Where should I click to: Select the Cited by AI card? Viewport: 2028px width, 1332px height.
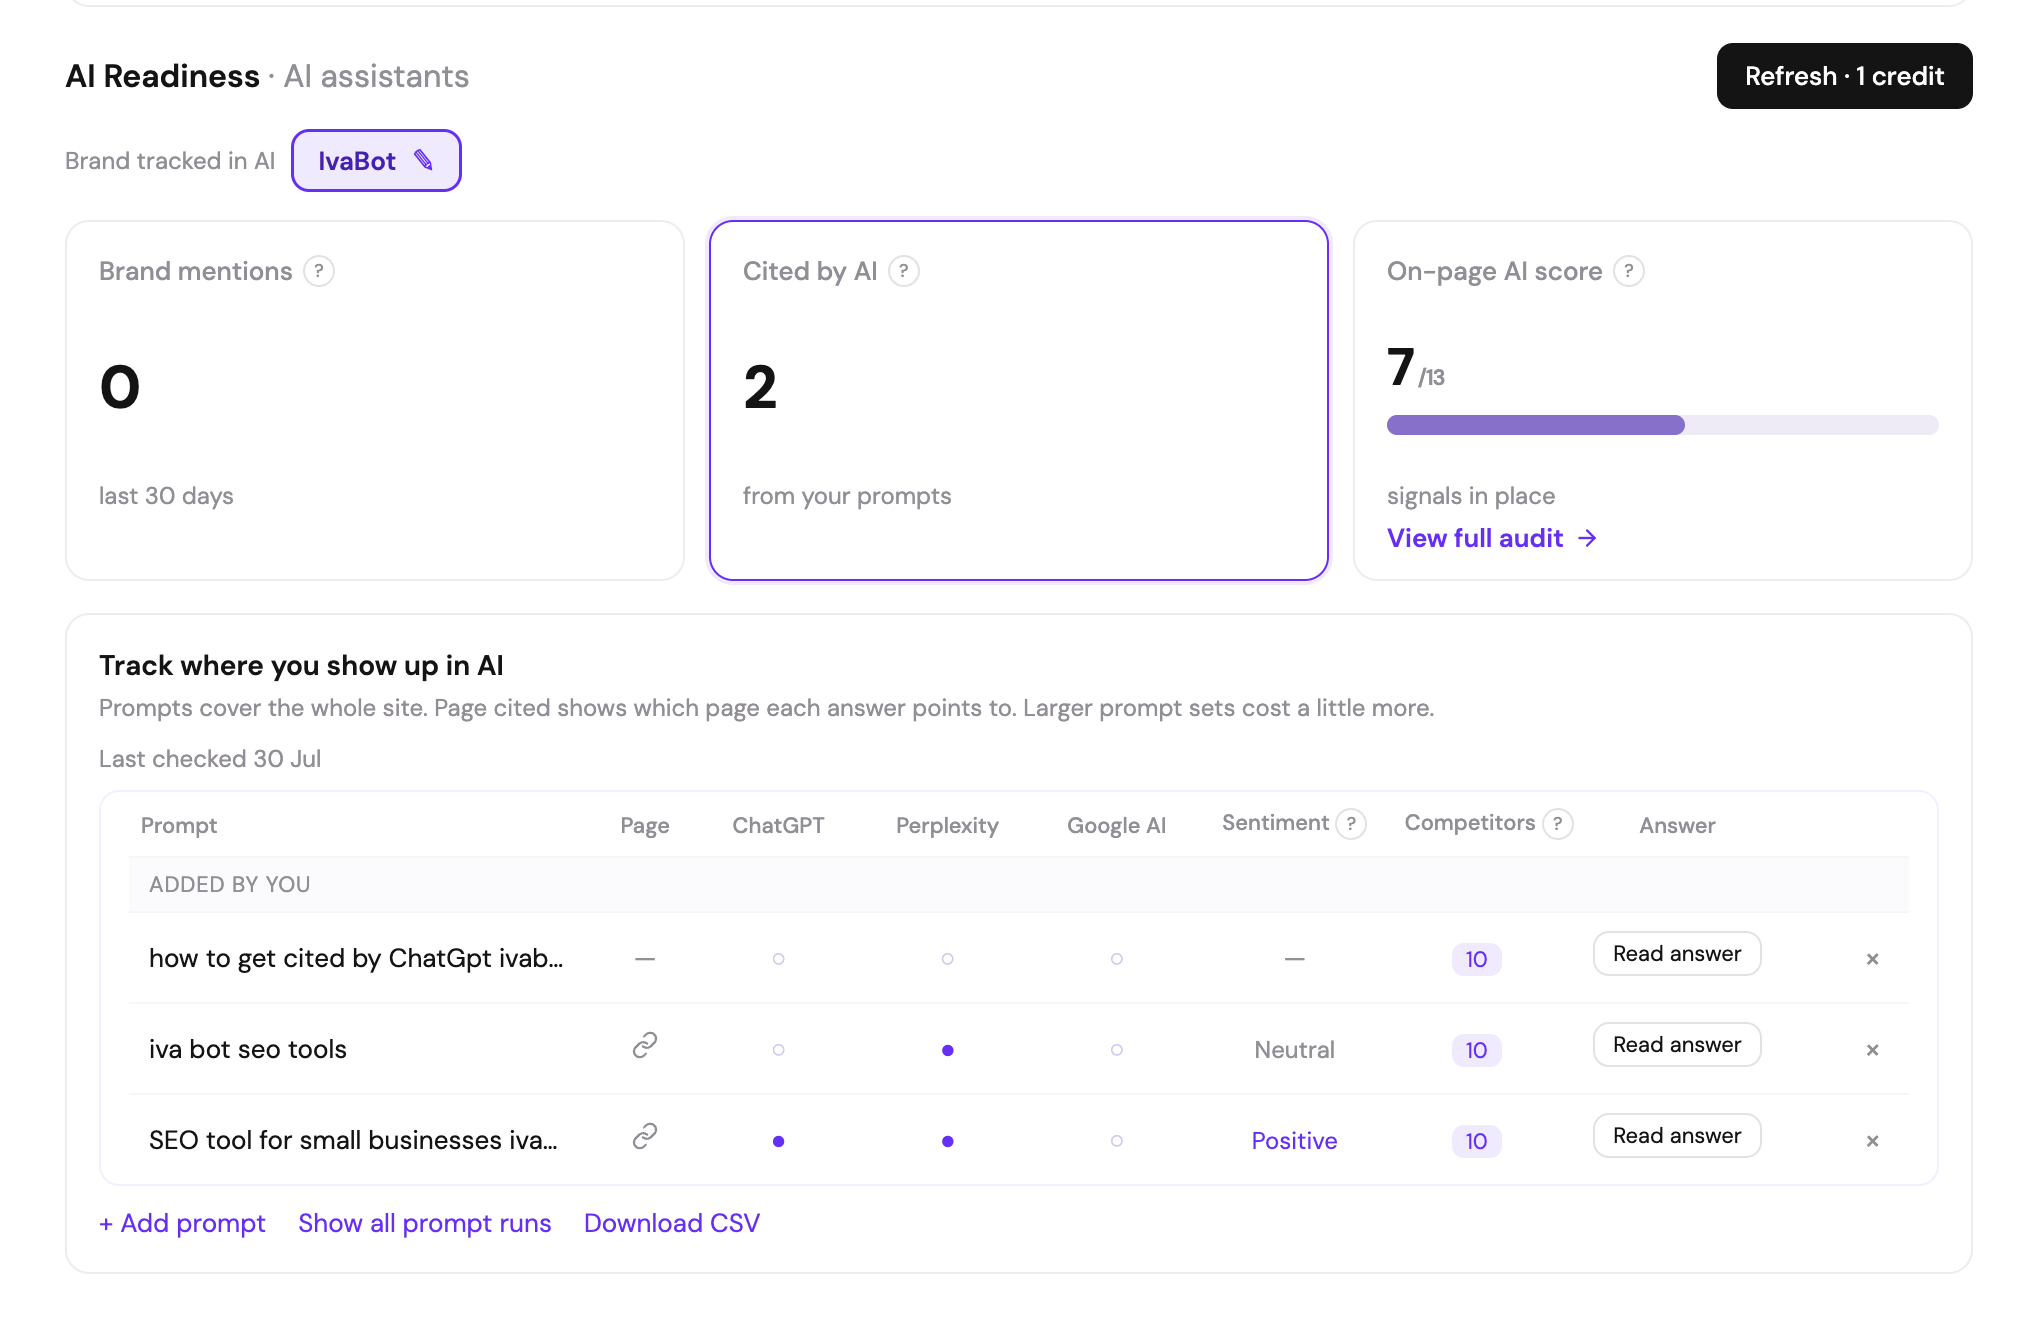[x=1018, y=400]
